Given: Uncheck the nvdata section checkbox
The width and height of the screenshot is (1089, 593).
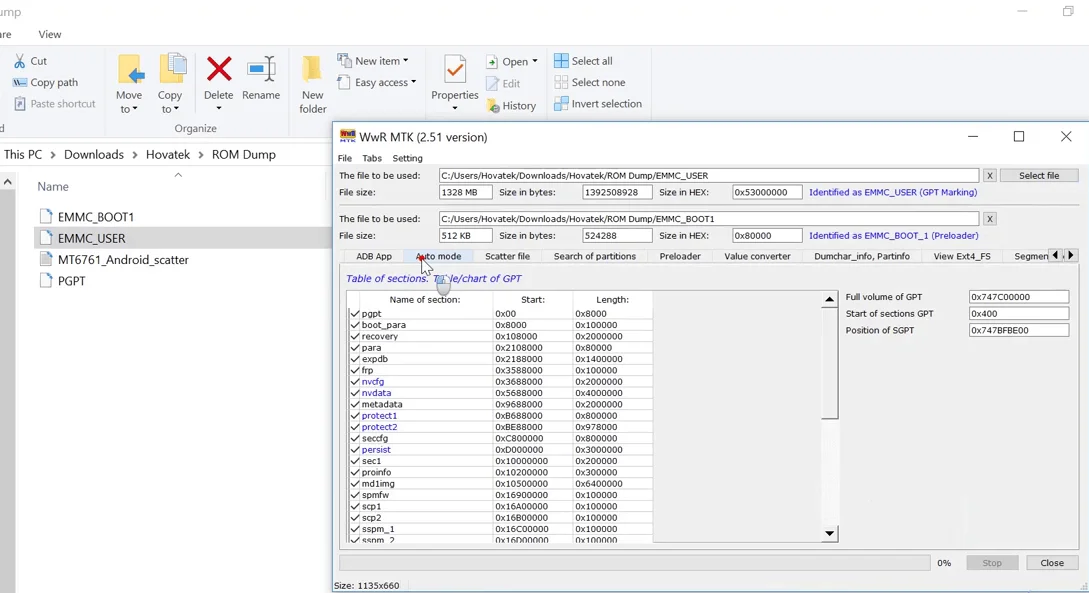Looking at the screenshot, I should click(x=355, y=393).
